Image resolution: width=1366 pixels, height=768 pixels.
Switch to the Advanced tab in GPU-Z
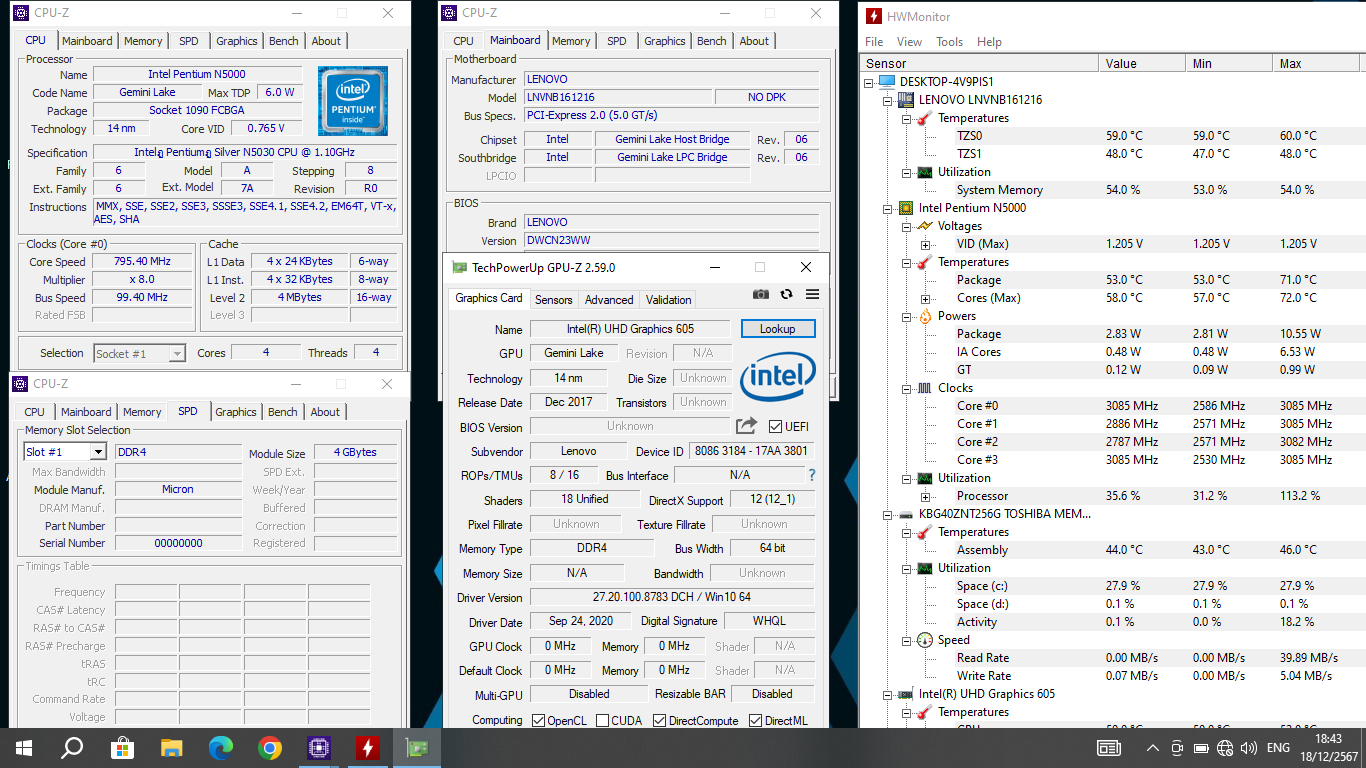tap(609, 300)
